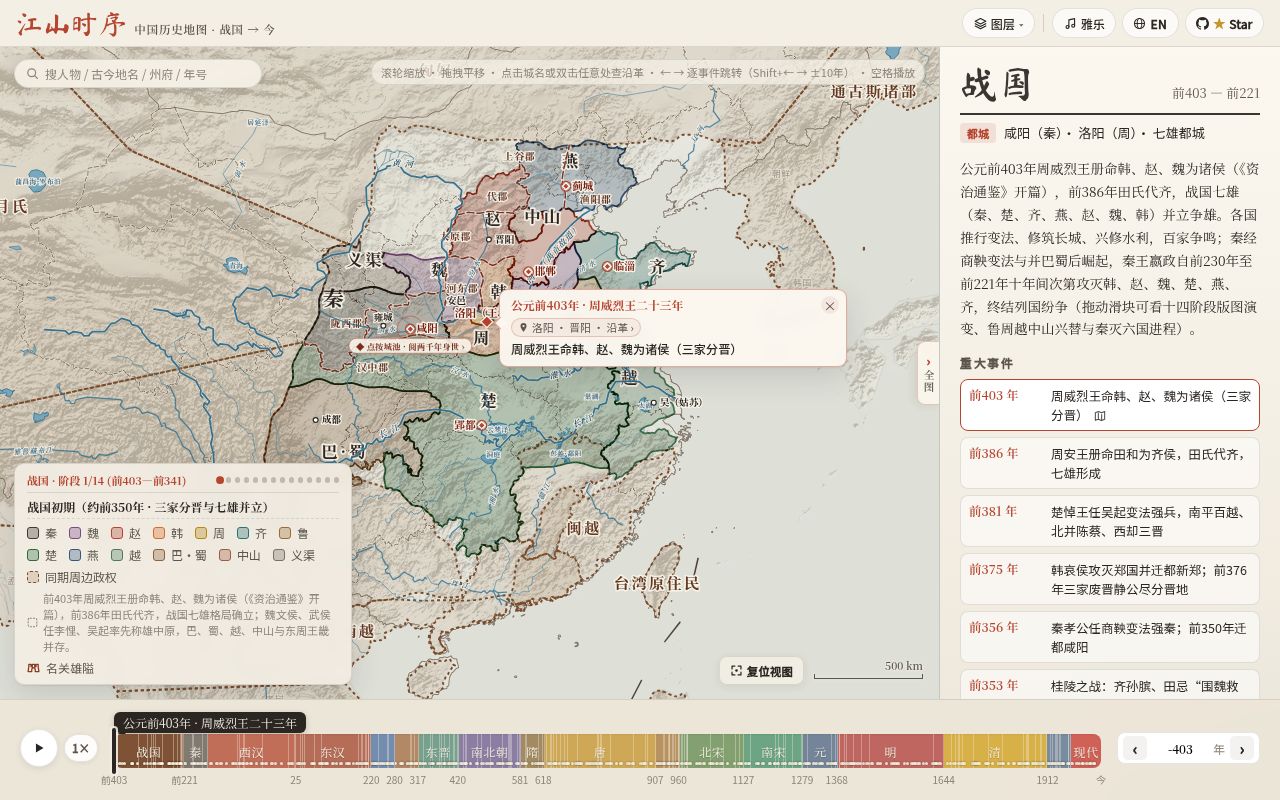Select the first stage dot in legend
Viewport: 1280px width, 800px height.
pos(220,480)
